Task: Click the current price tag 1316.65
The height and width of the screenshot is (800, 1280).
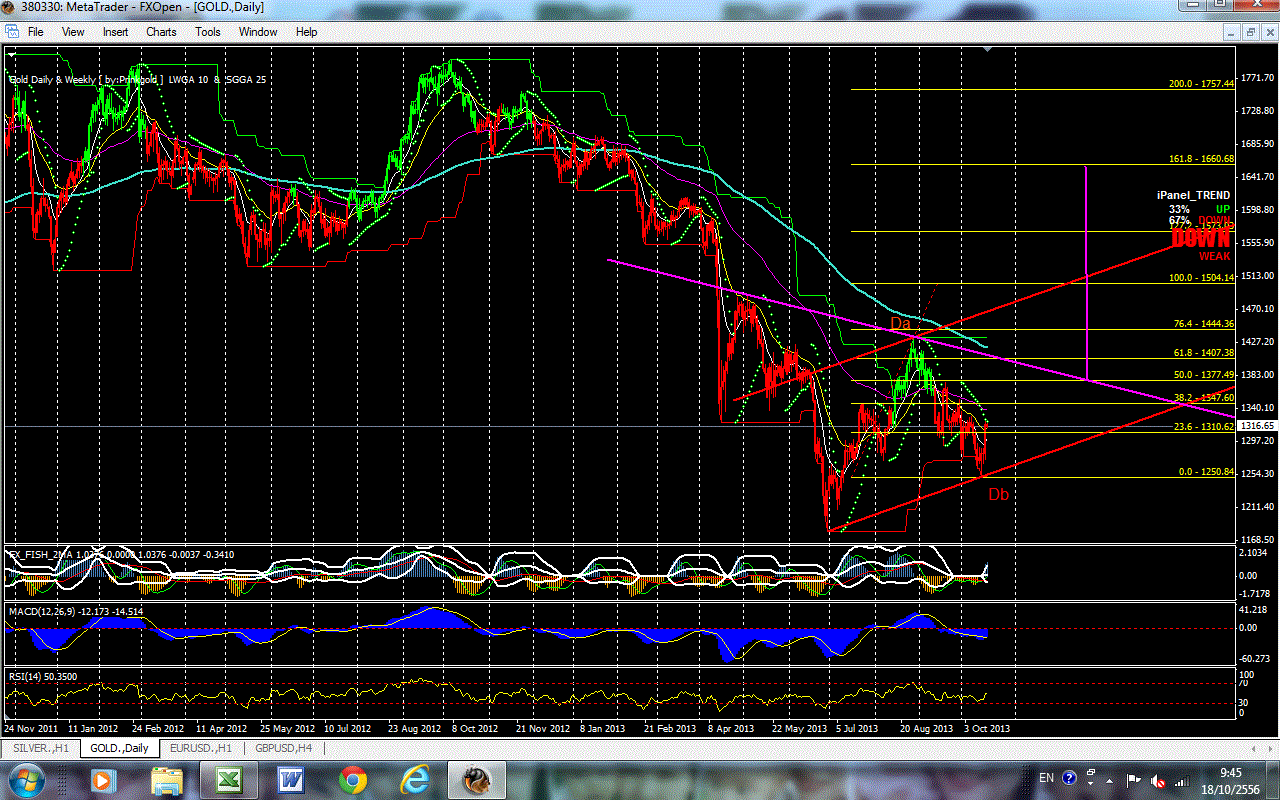Action: pyautogui.click(x=1258, y=425)
